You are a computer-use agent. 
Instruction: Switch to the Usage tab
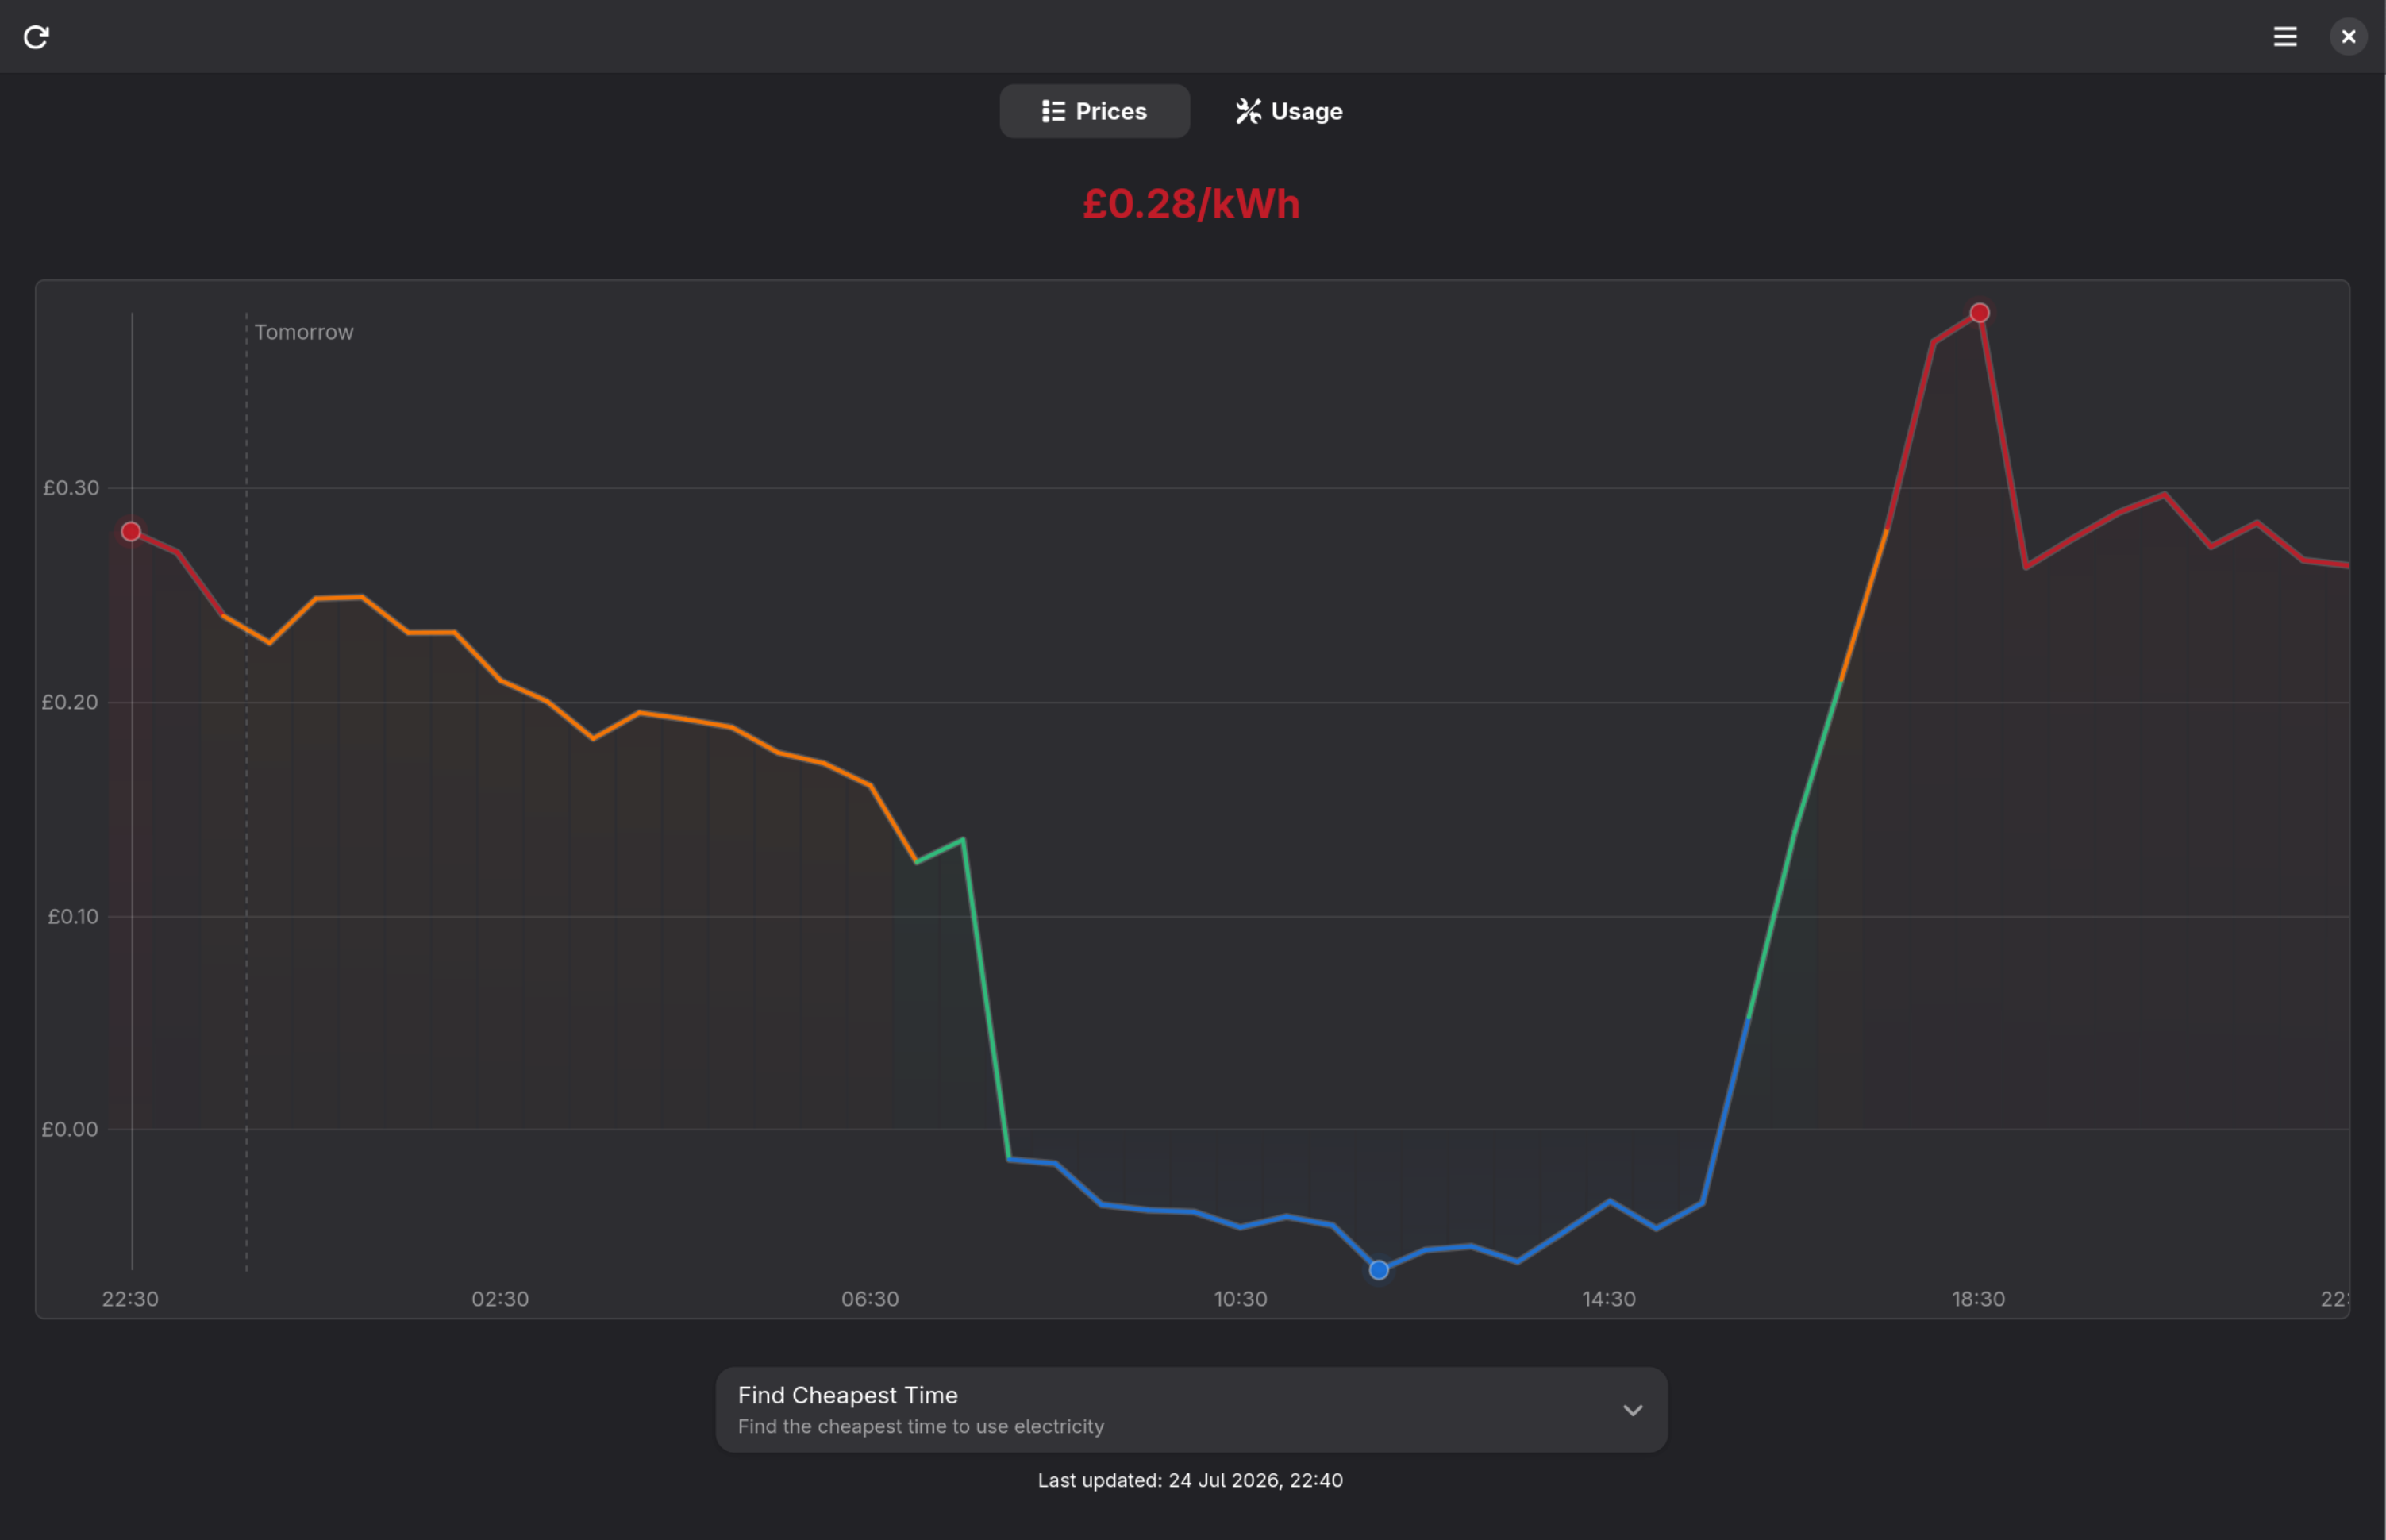(x=1289, y=111)
